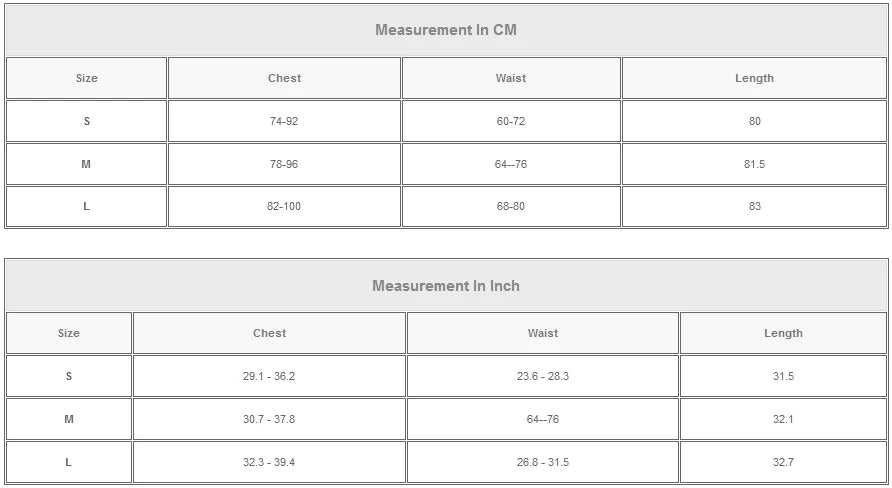Click the 81.5 length cell
This screenshot has height=488, width=892.
click(x=754, y=164)
